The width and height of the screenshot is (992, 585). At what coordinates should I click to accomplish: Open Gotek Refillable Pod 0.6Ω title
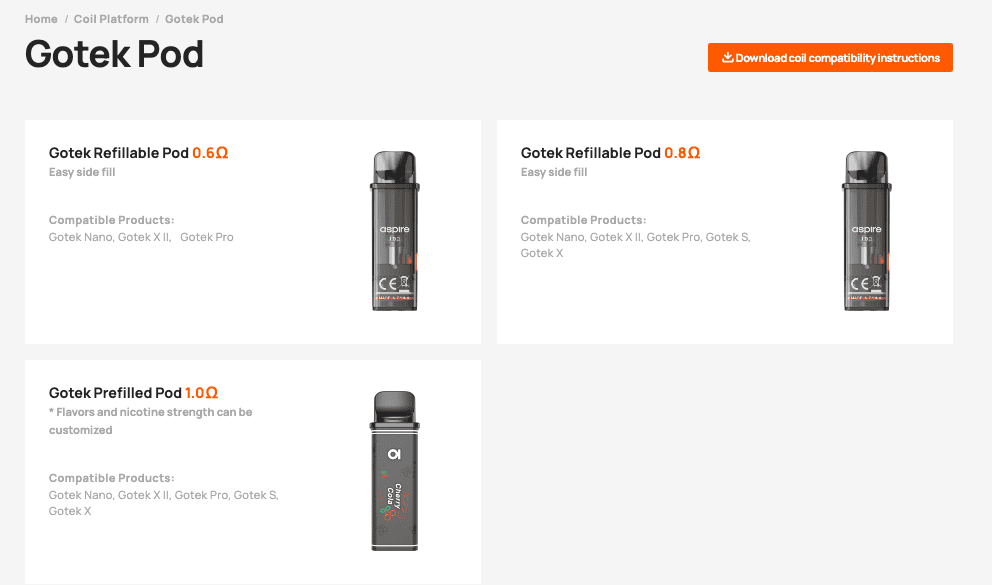click(x=139, y=153)
